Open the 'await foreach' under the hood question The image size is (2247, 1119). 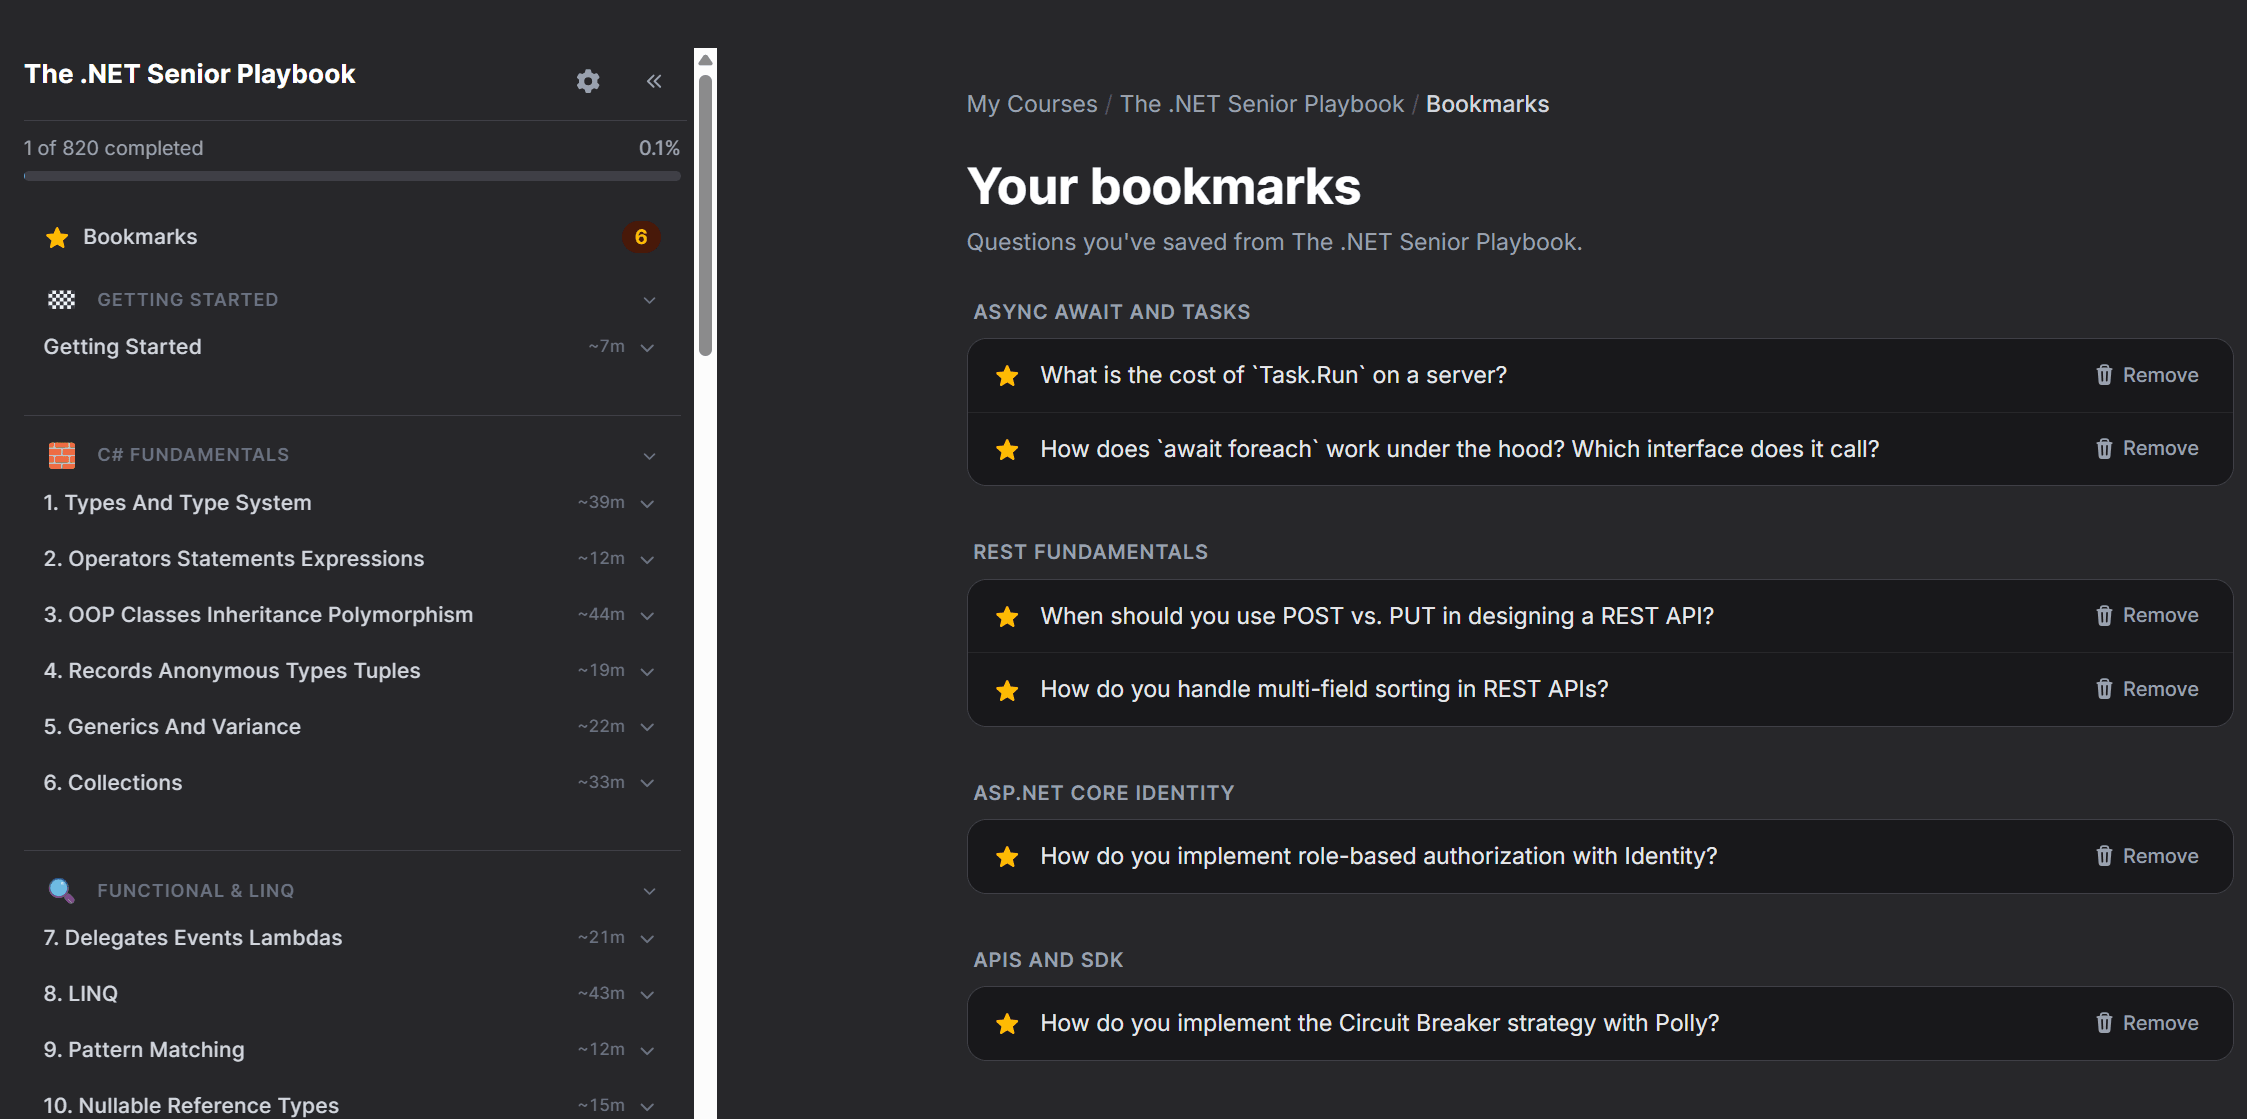click(1460, 449)
